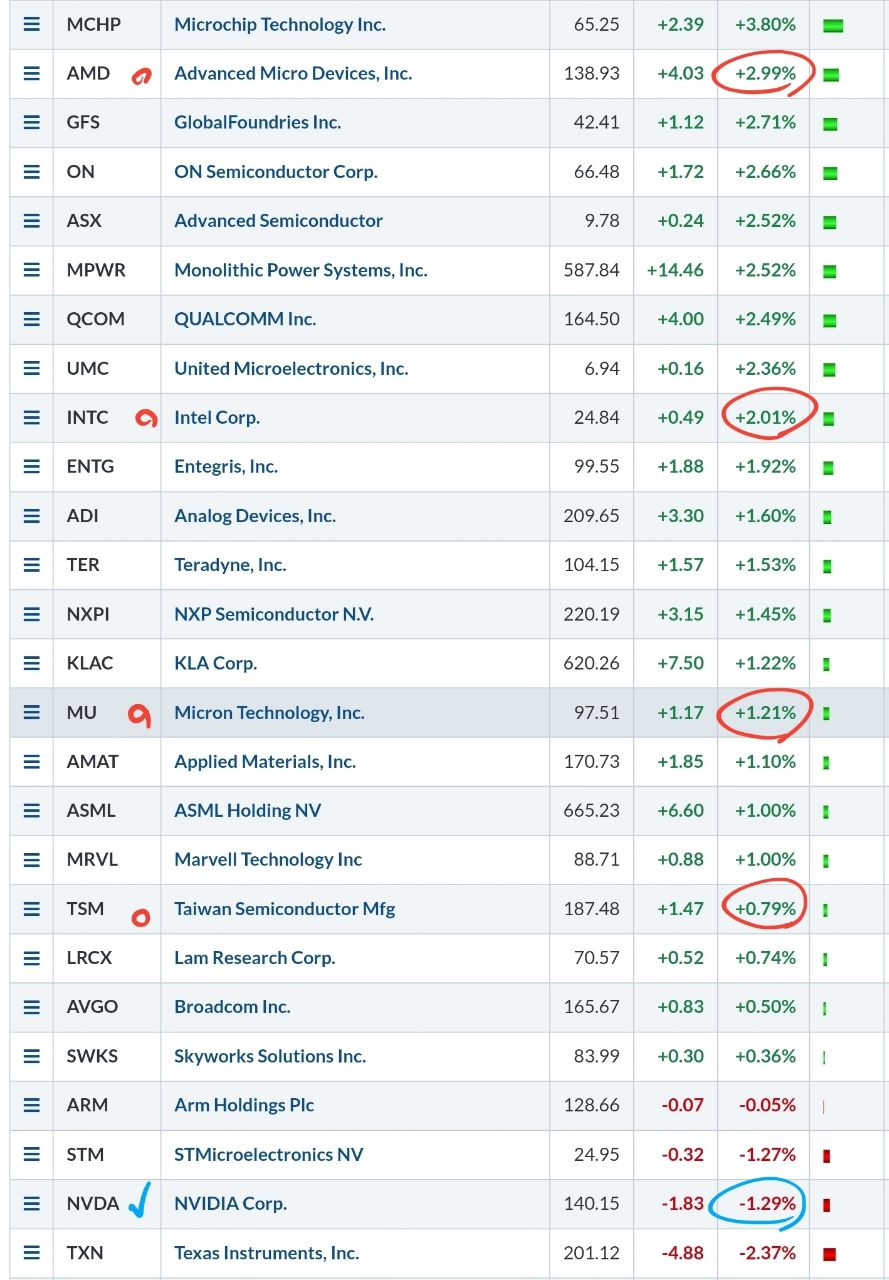Open the row menu icon for ASML
This screenshot has width=889, height=1280.
click(32, 810)
